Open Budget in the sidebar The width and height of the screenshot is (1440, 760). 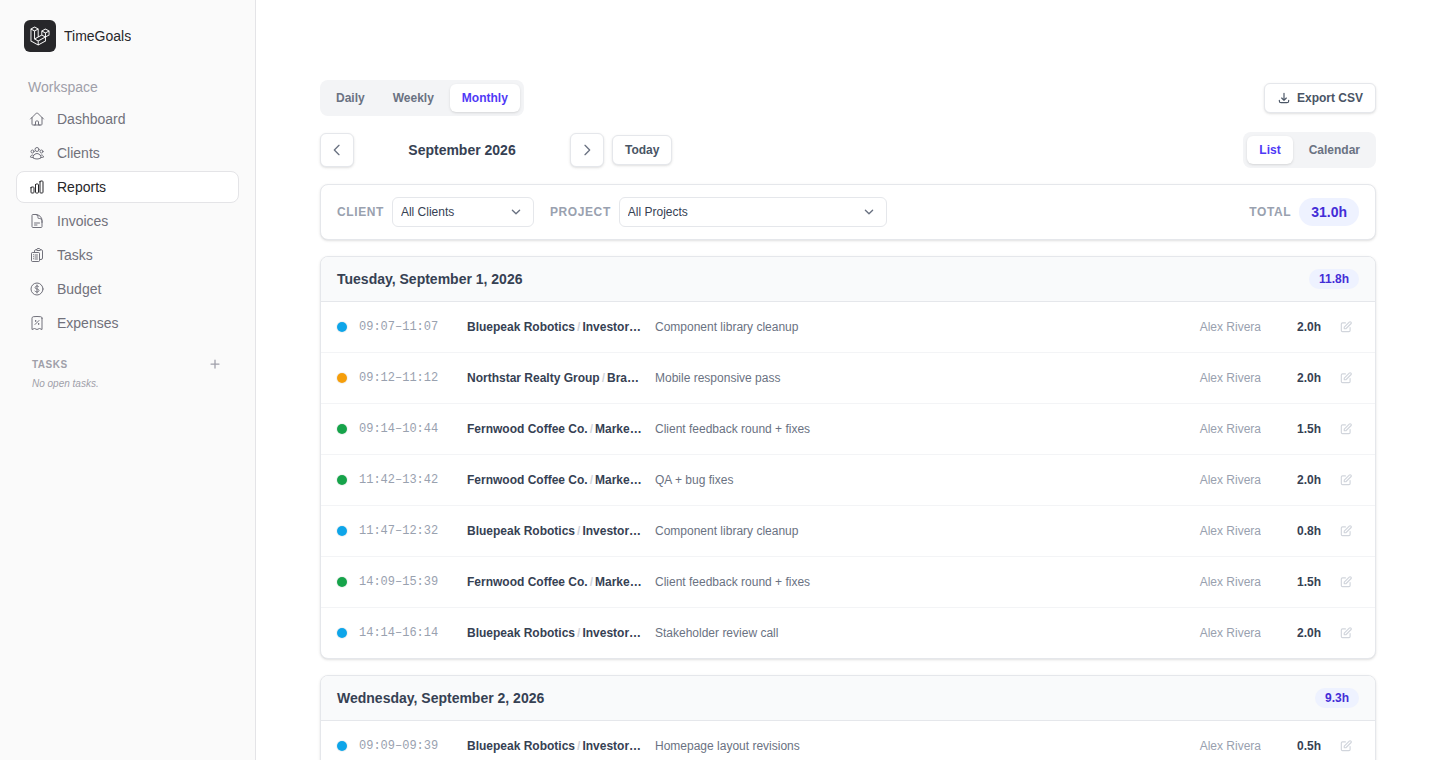[x=127, y=289]
